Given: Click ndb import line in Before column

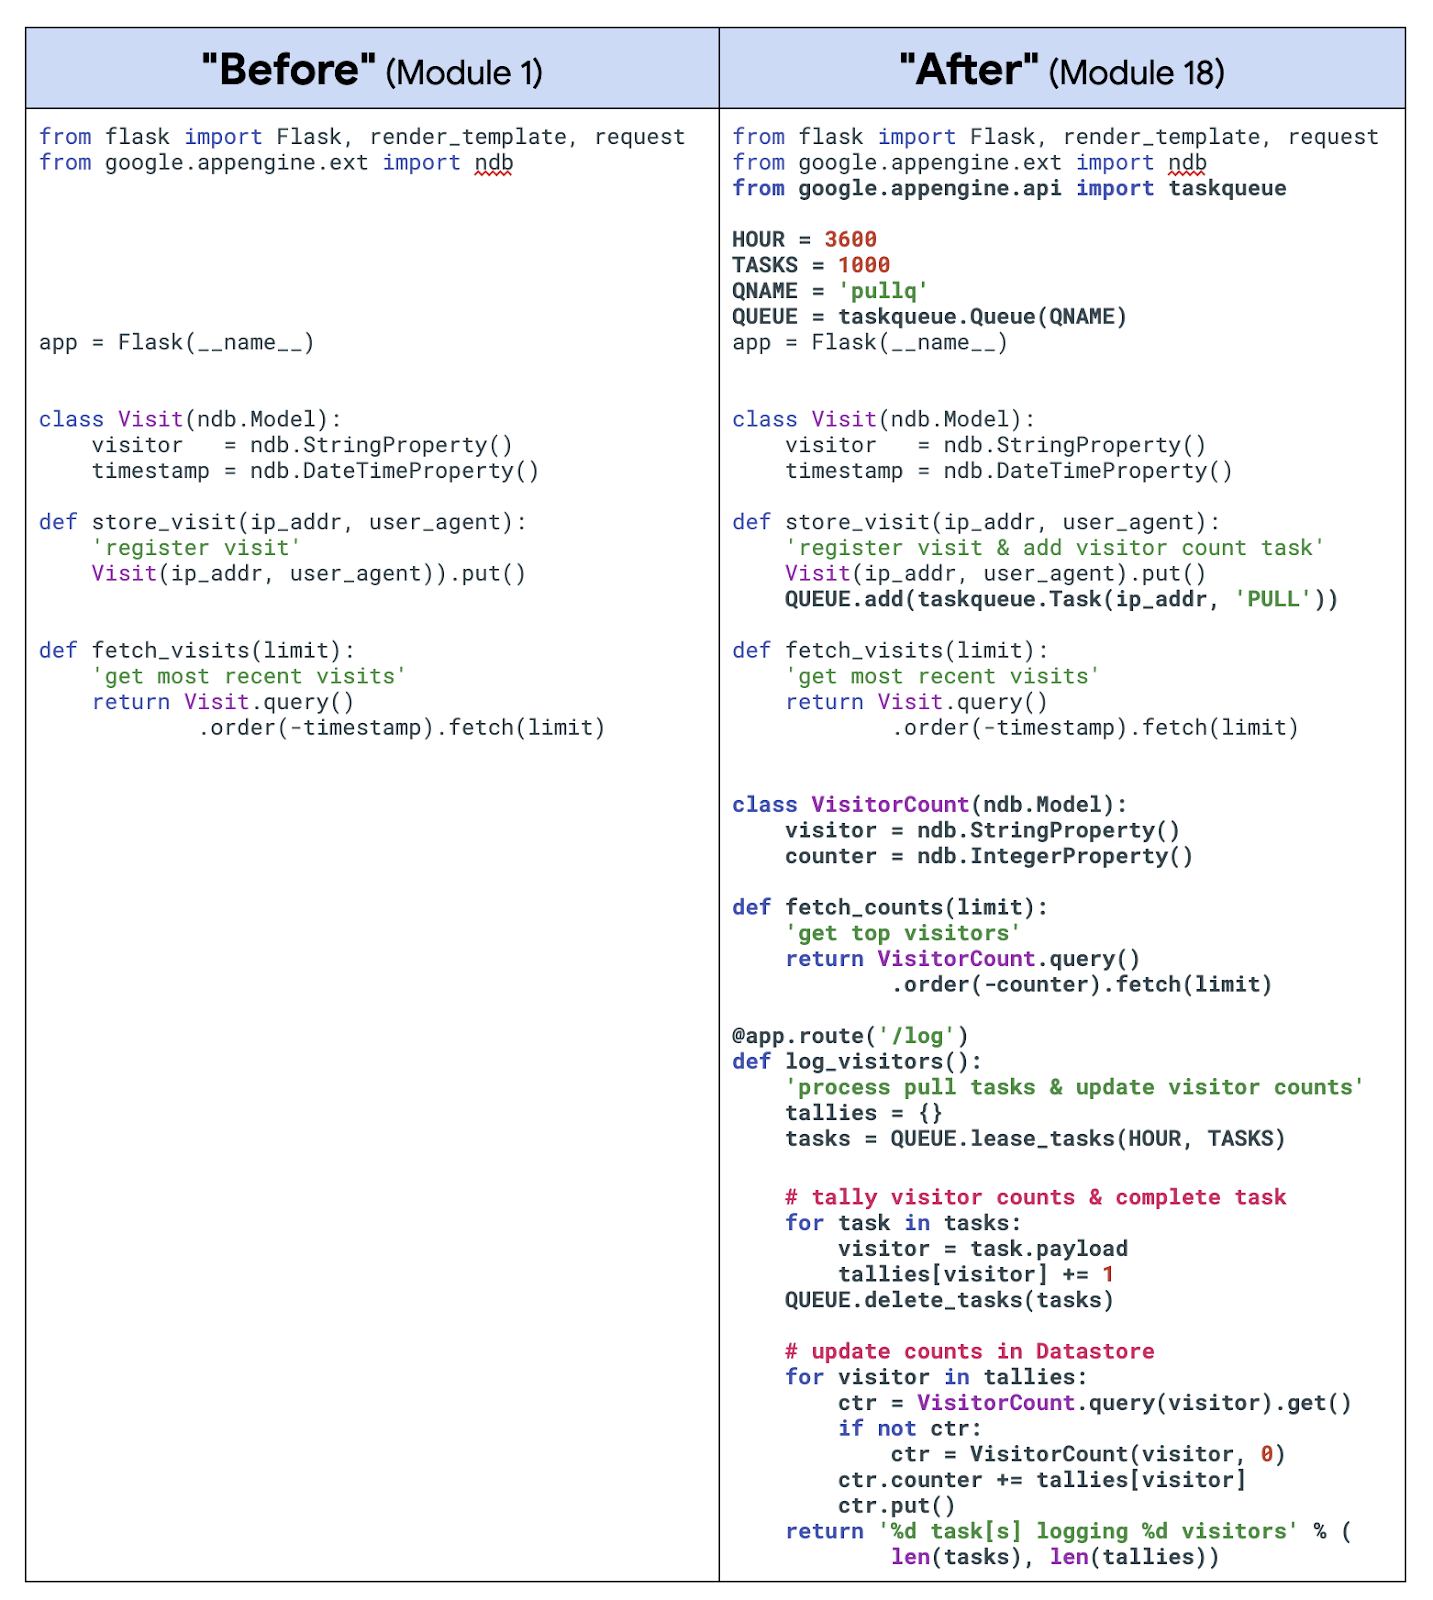Looking at the screenshot, I should pos(276,162).
